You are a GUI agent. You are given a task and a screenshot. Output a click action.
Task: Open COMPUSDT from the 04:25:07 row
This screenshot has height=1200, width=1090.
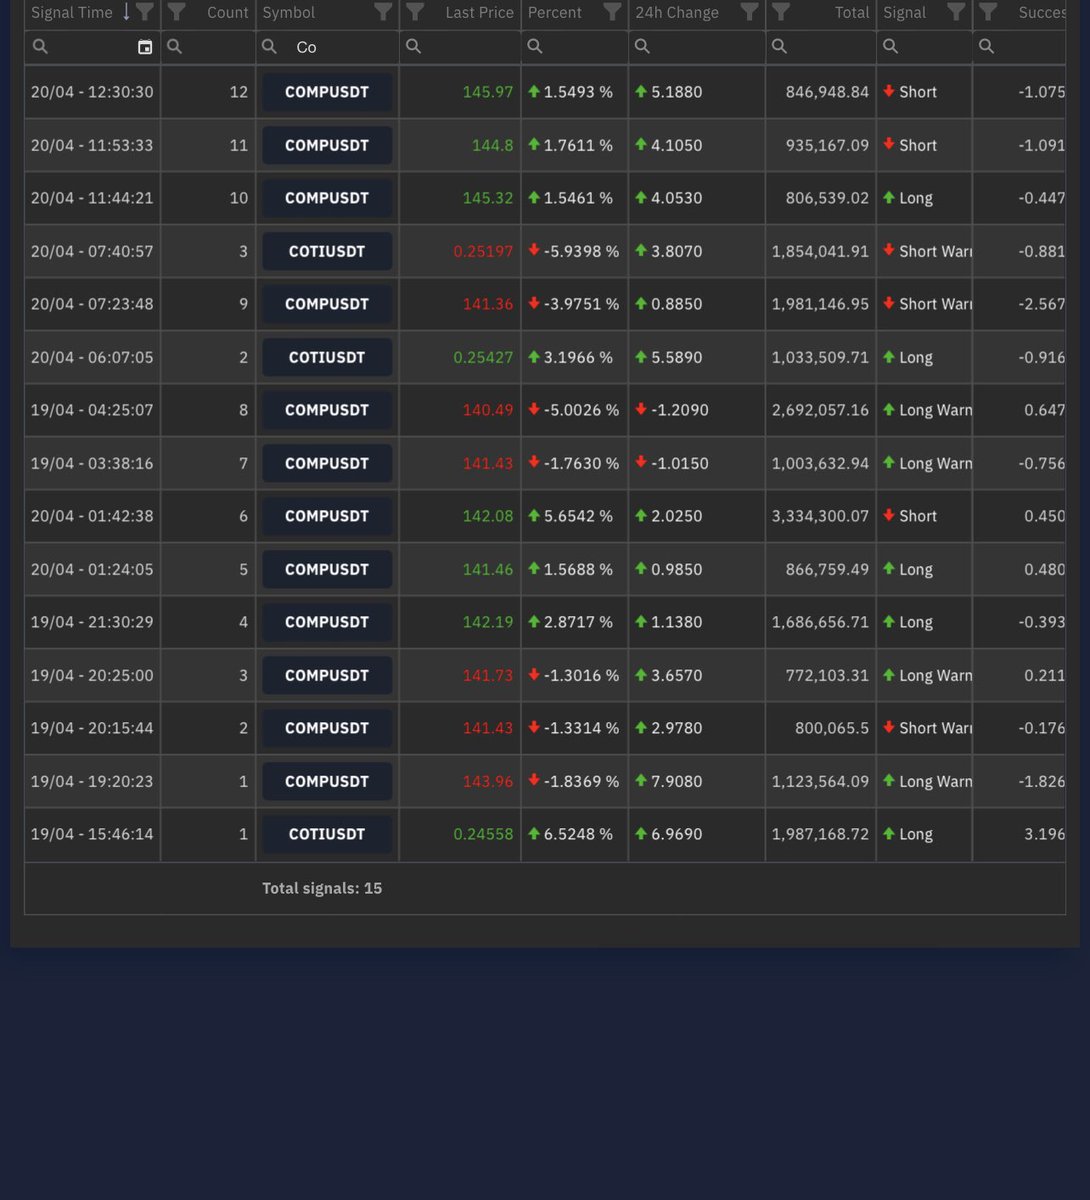[327, 410]
